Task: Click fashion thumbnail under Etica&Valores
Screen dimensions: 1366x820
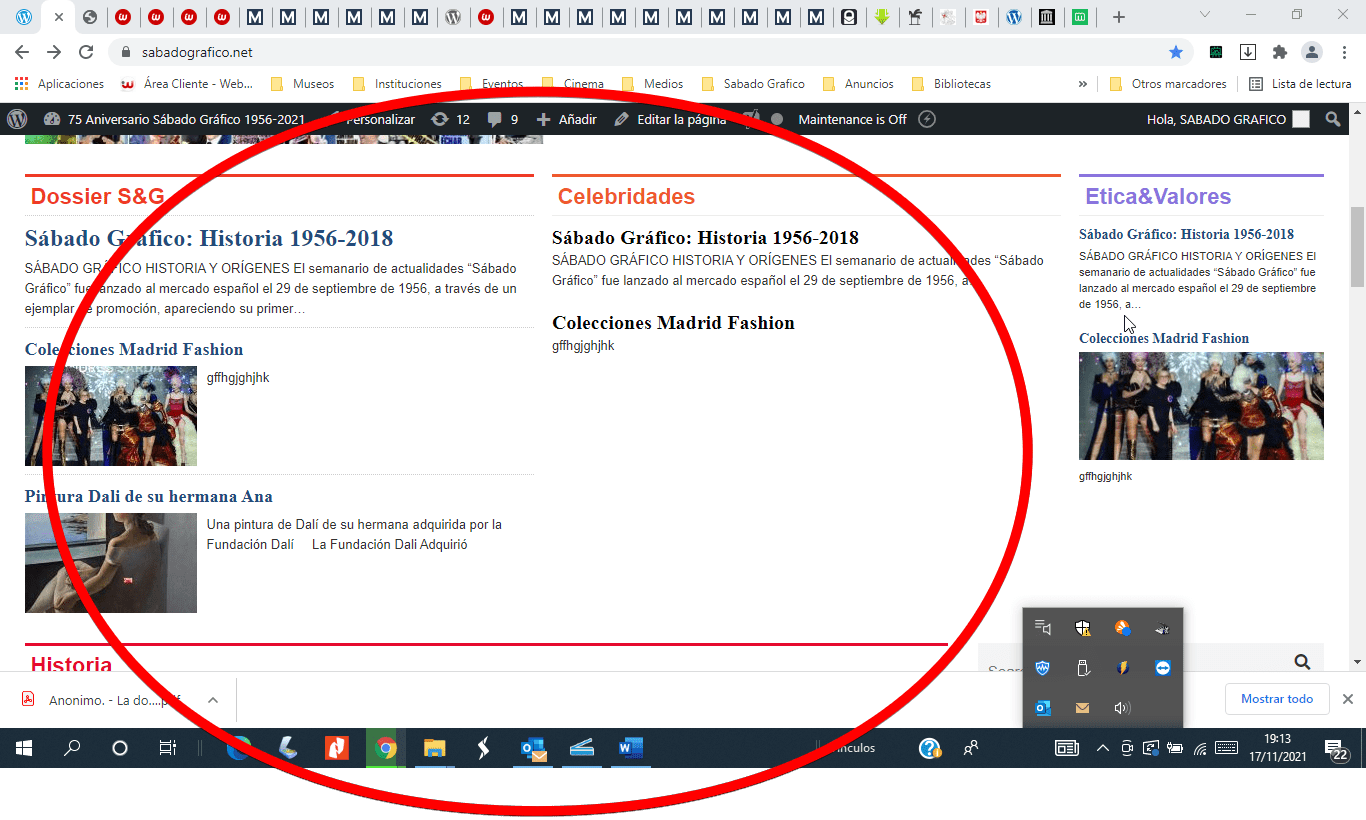Action: (x=1201, y=406)
